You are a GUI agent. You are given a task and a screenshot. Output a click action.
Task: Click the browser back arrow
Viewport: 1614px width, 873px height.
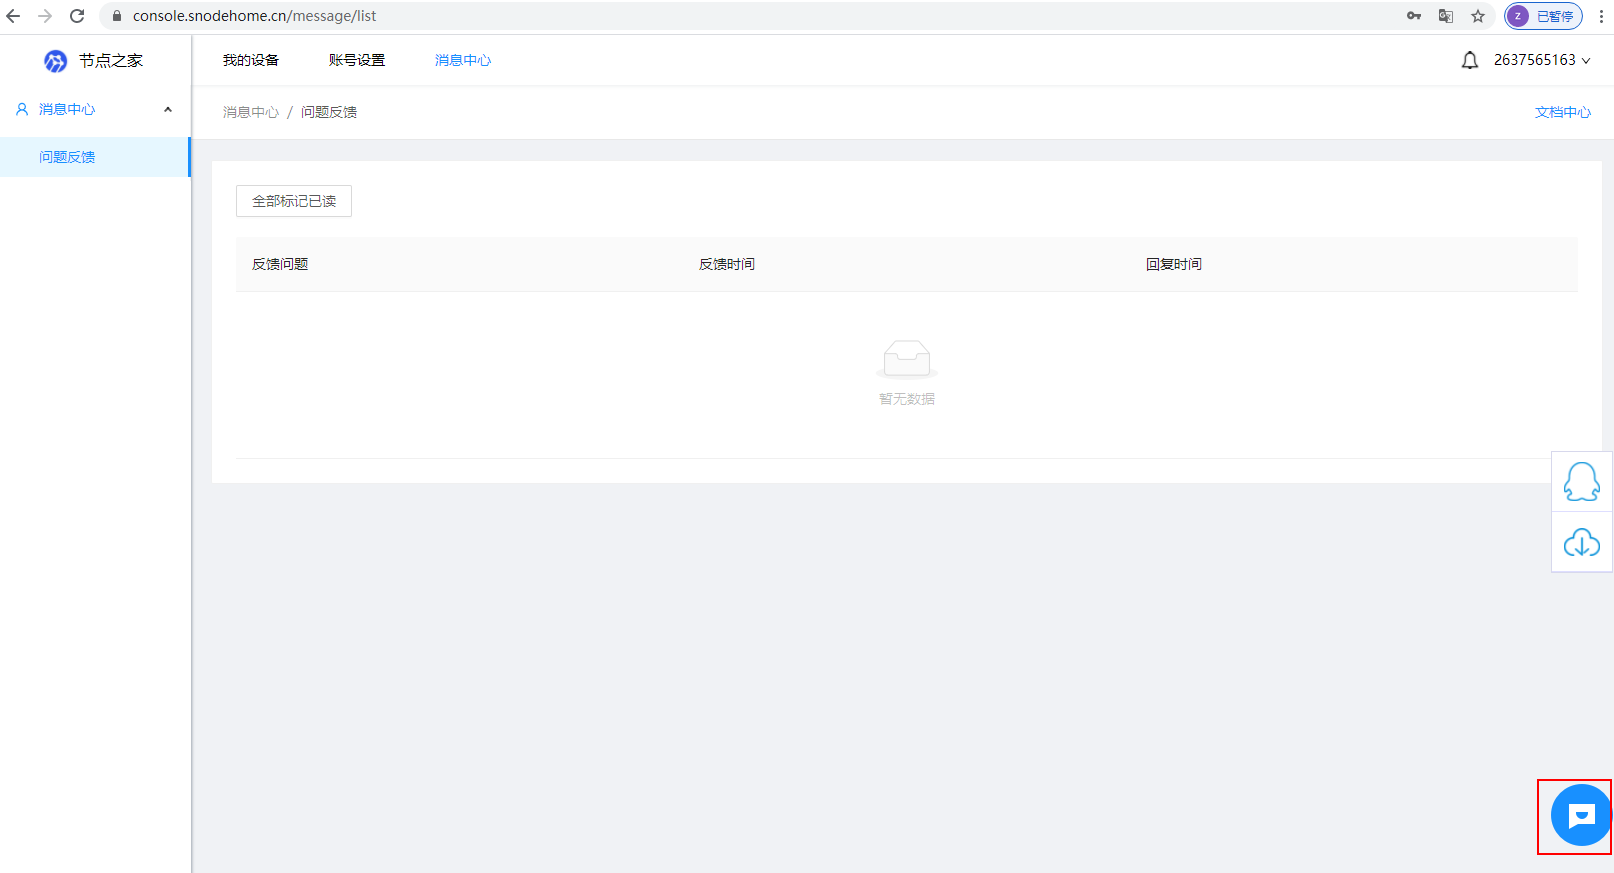point(13,16)
